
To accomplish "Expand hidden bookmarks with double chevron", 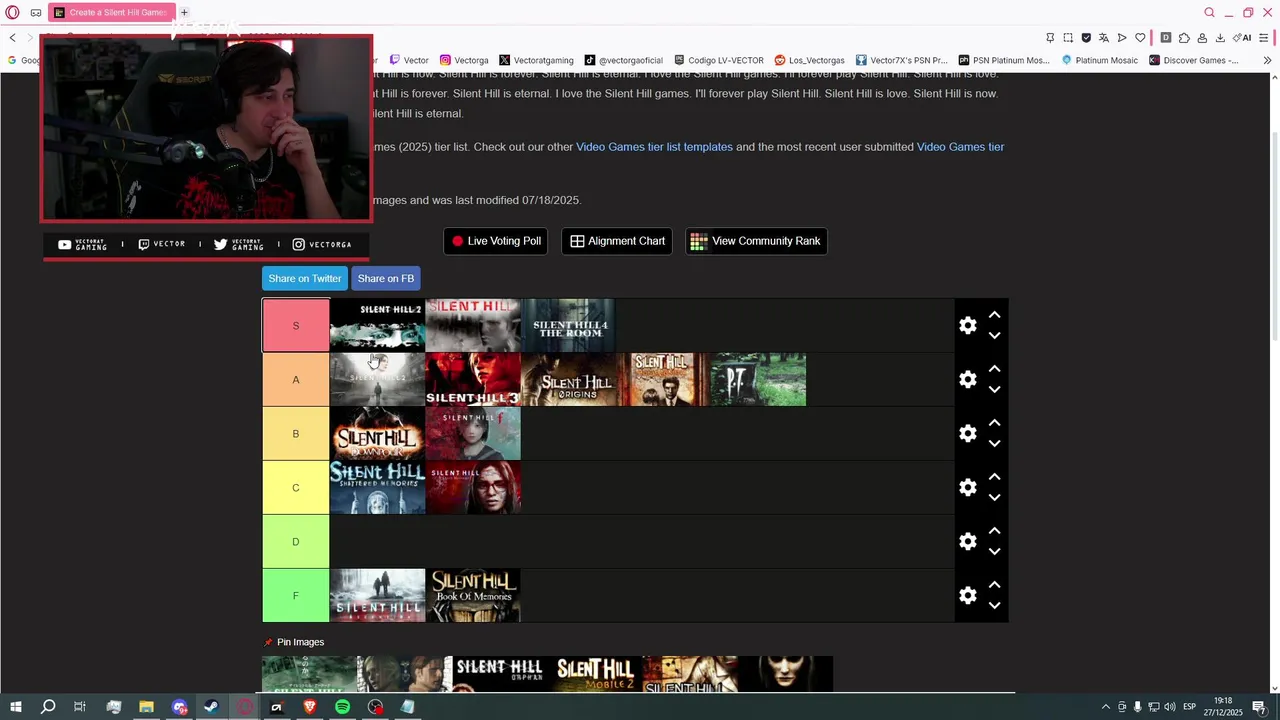I will (x=1266, y=60).
